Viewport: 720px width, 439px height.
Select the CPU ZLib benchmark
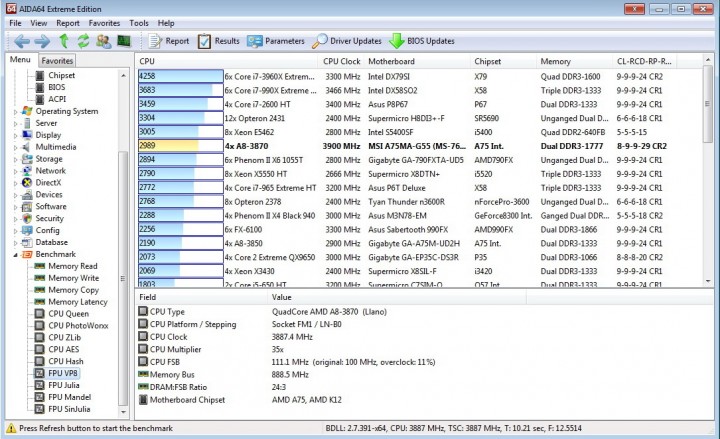pos(64,338)
